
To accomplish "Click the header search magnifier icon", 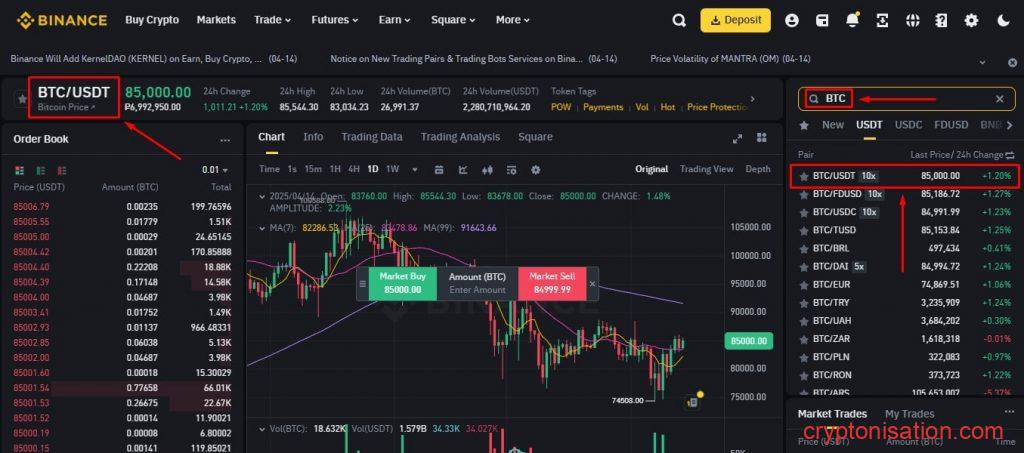I will pos(679,20).
